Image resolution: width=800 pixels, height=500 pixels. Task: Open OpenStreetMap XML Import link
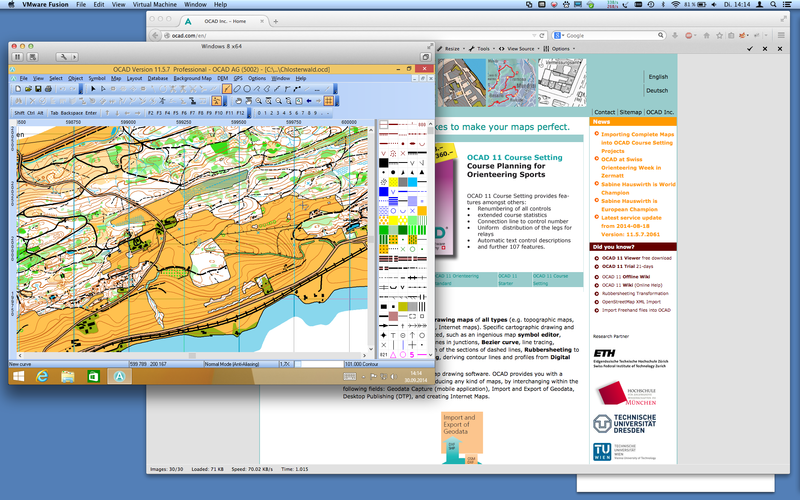coord(631,302)
